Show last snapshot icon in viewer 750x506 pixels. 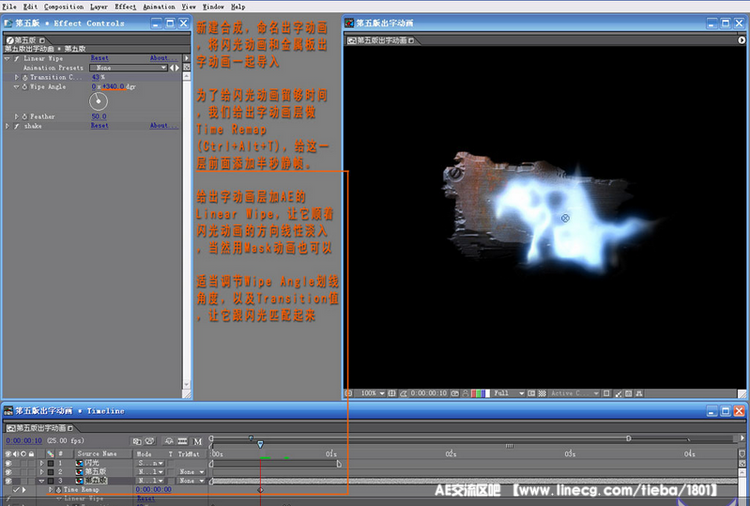[x=465, y=393]
